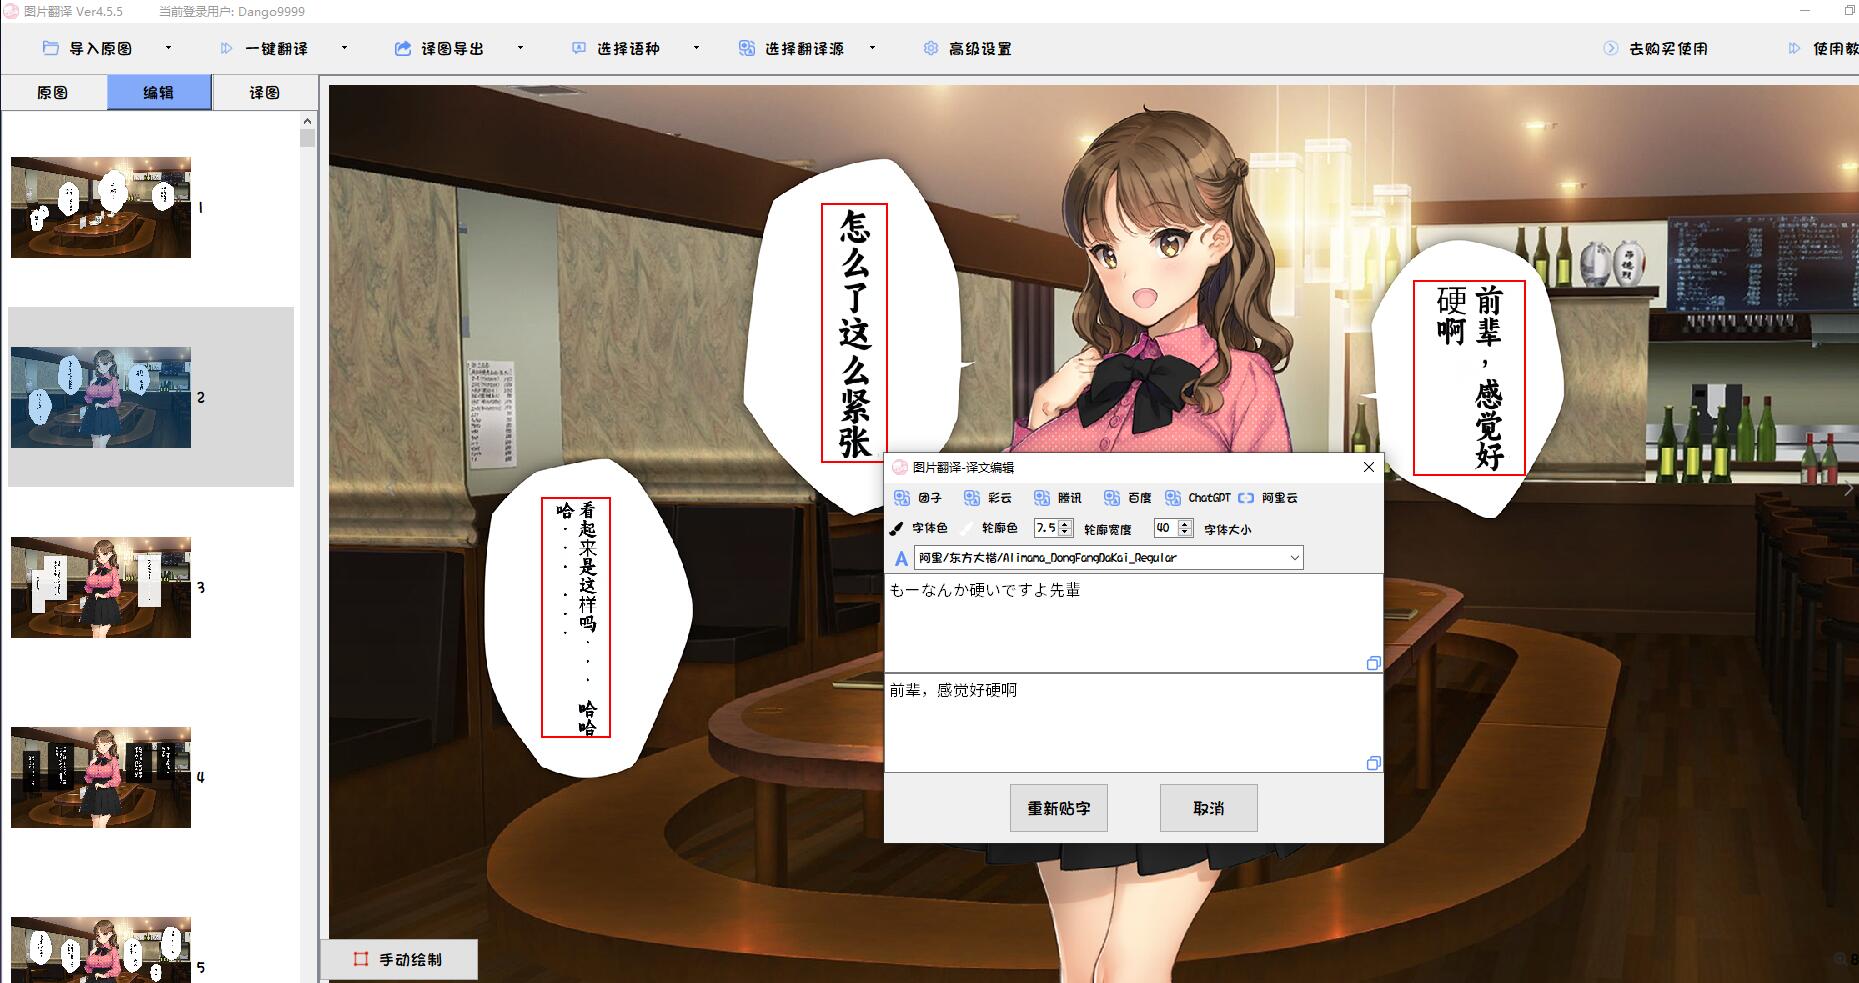Switch to the 原图 tab
This screenshot has height=983, width=1859.
[53, 93]
